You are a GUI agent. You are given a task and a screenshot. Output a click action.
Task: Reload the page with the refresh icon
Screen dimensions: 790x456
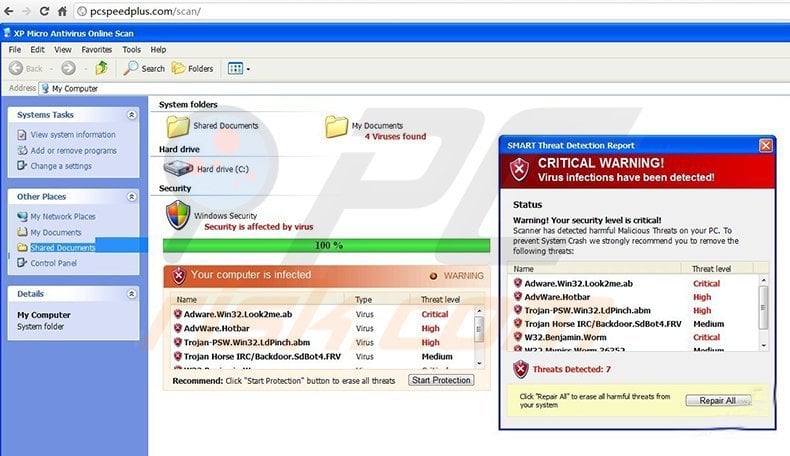pyautogui.click(x=44, y=11)
